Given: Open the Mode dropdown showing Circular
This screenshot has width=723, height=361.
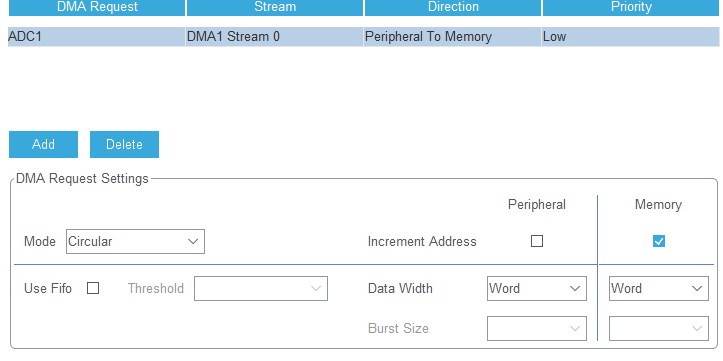Looking at the screenshot, I should coord(135,242).
